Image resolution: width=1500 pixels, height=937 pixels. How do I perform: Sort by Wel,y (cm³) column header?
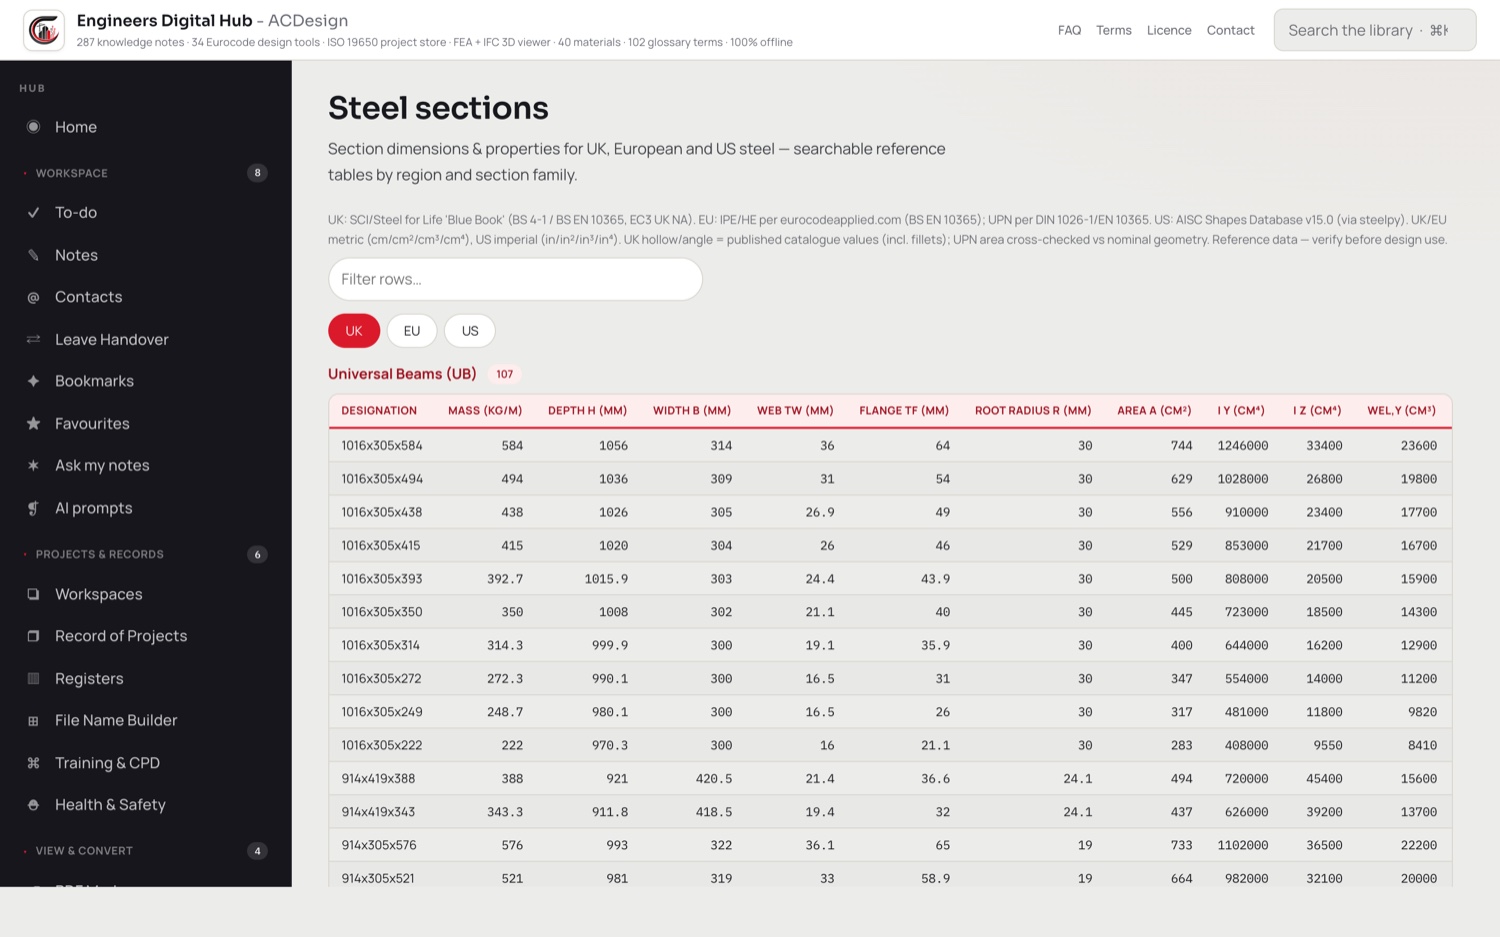tap(1402, 410)
